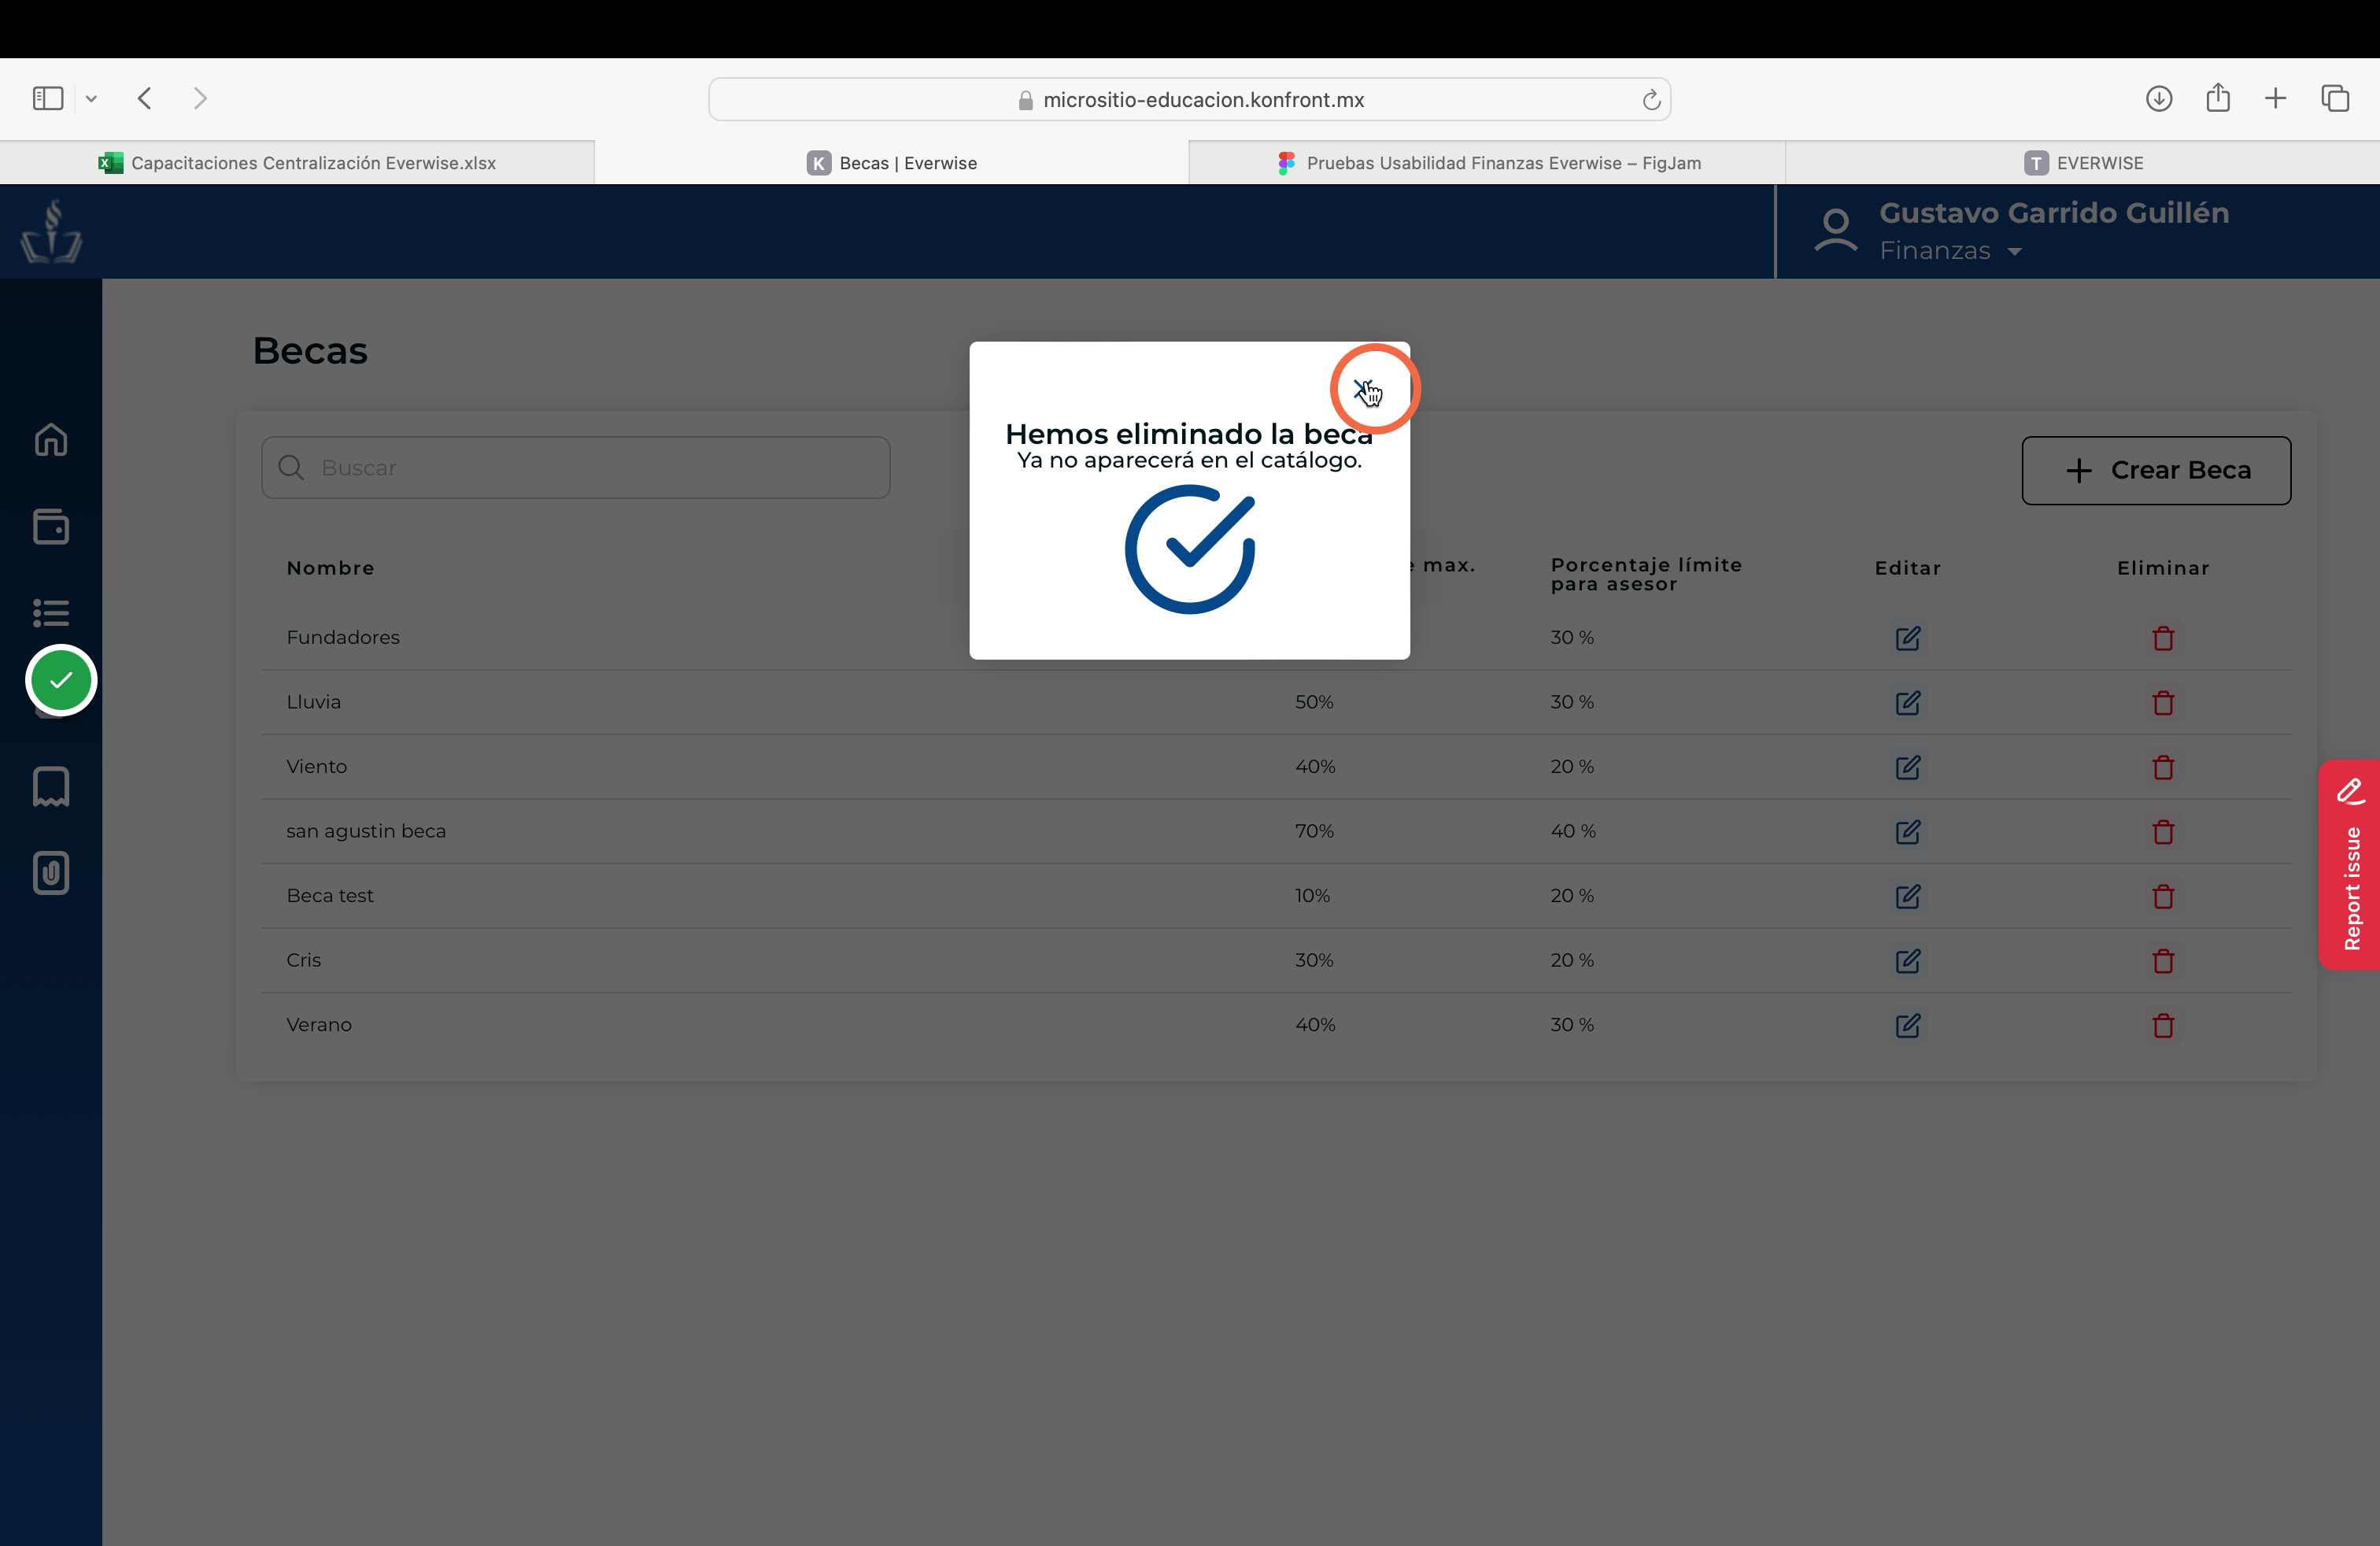Delete the Verano scholarship

(2163, 1025)
